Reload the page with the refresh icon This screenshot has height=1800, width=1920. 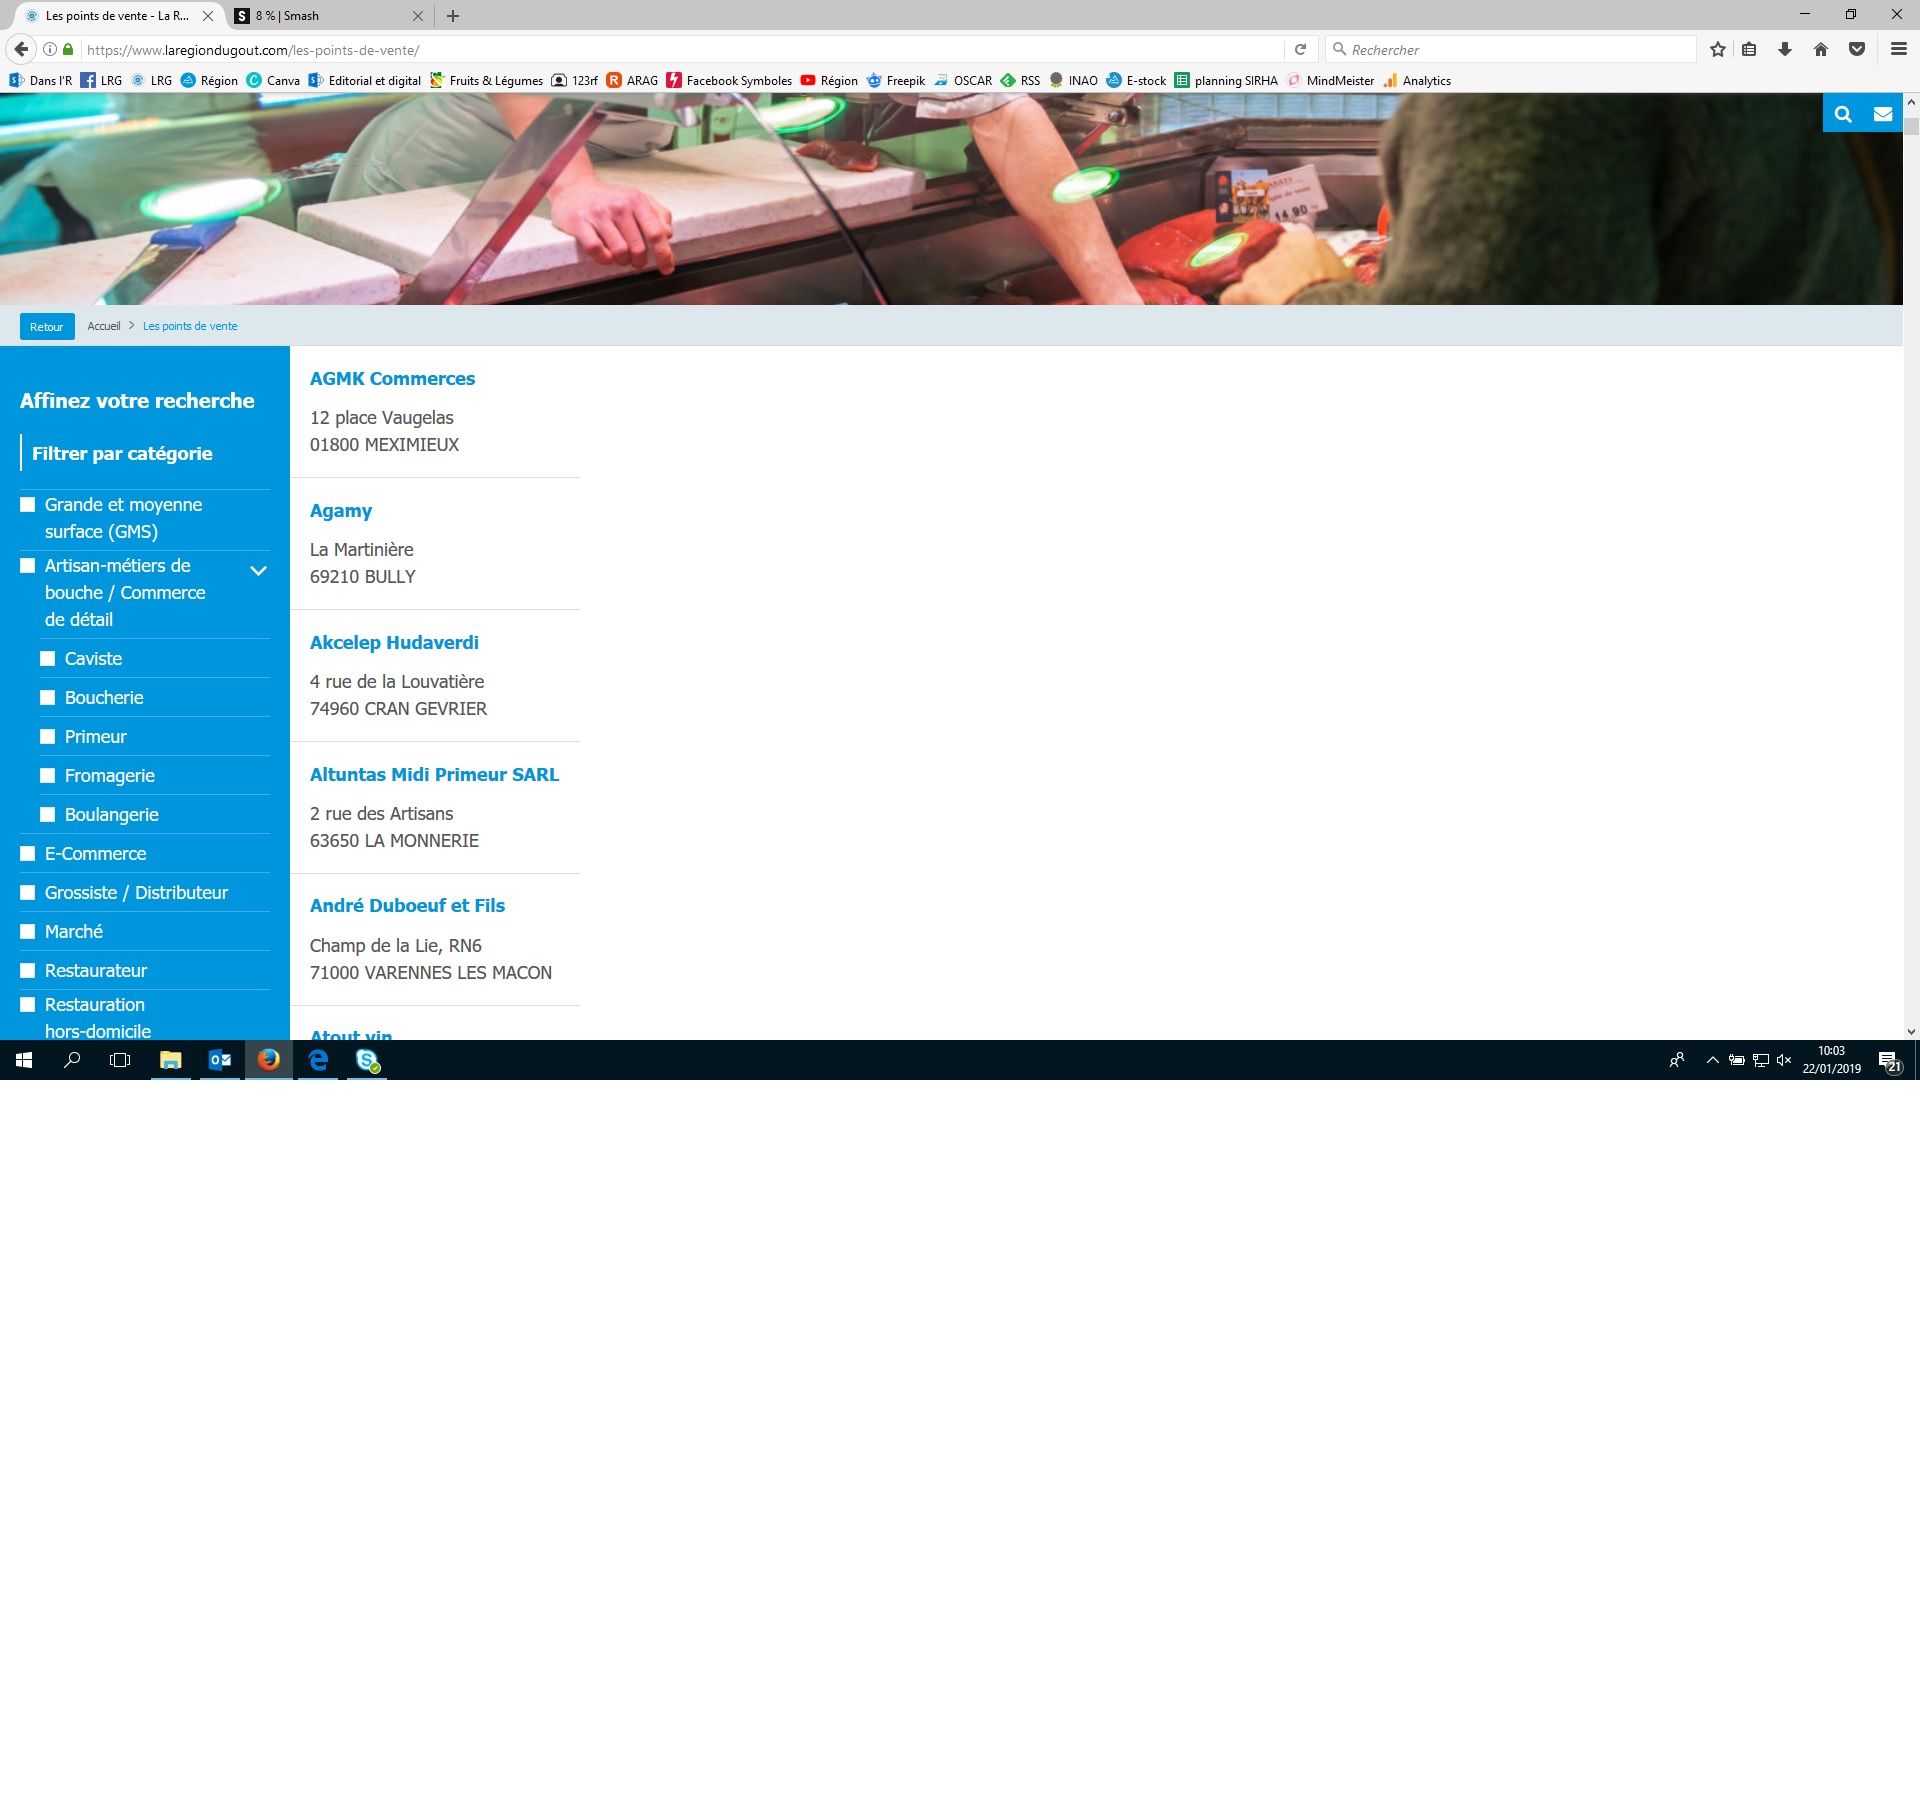pyautogui.click(x=1300, y=49)
